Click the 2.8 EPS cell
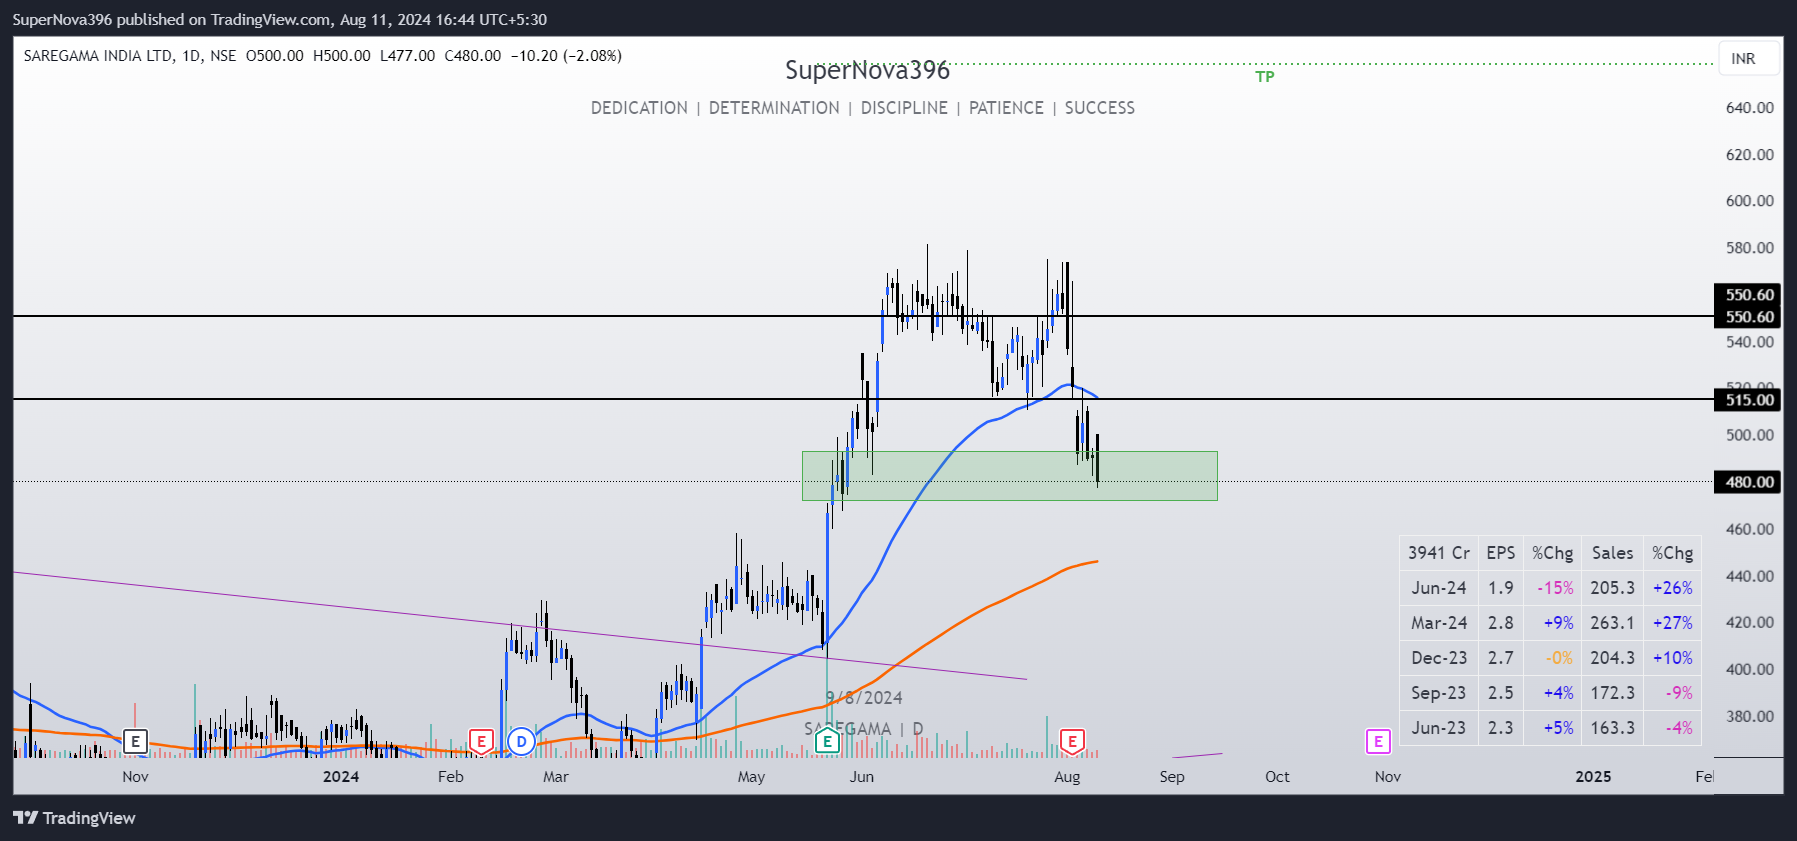The width and height of the screenshot is (1797, 841). click(1500, 623)
